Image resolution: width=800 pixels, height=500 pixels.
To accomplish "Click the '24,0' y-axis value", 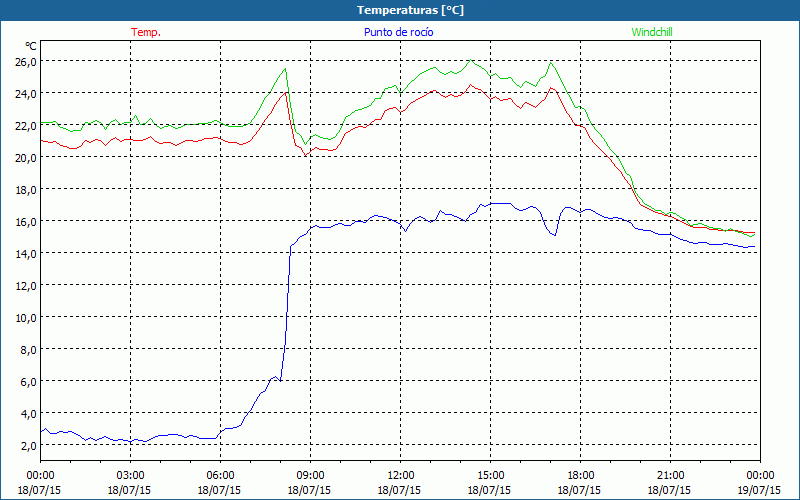I will click(x=26, y=93).
